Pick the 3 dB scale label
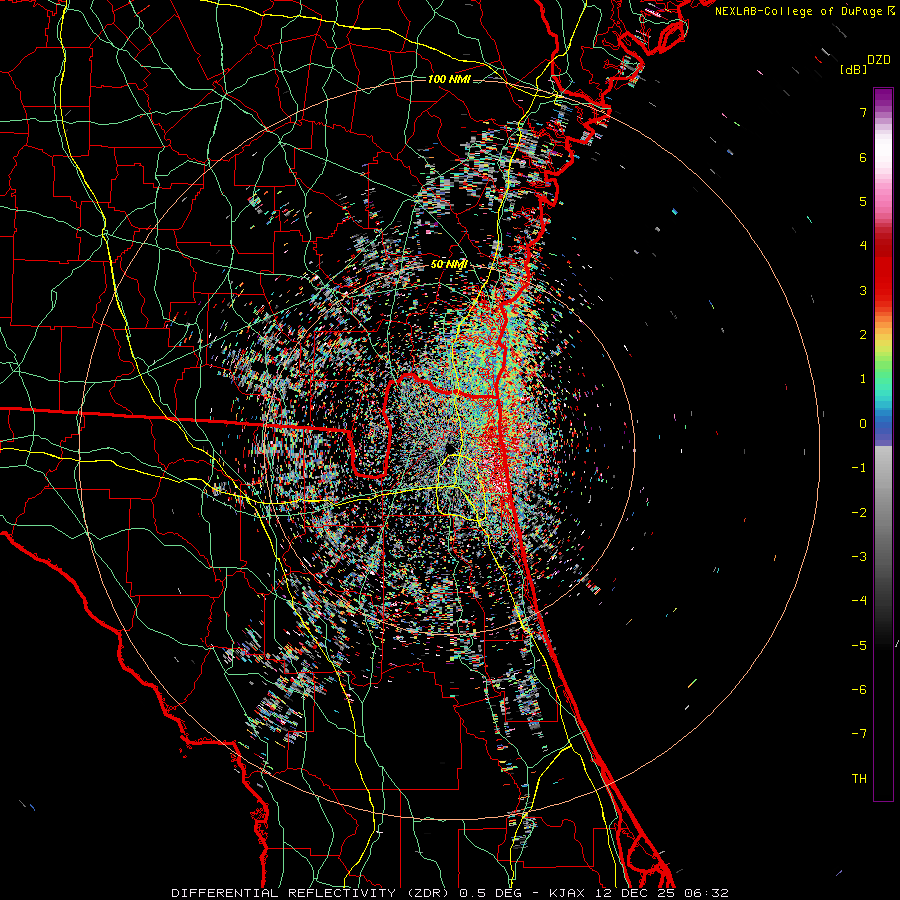Screen dimensions: 900x900 tap(863, 290)
